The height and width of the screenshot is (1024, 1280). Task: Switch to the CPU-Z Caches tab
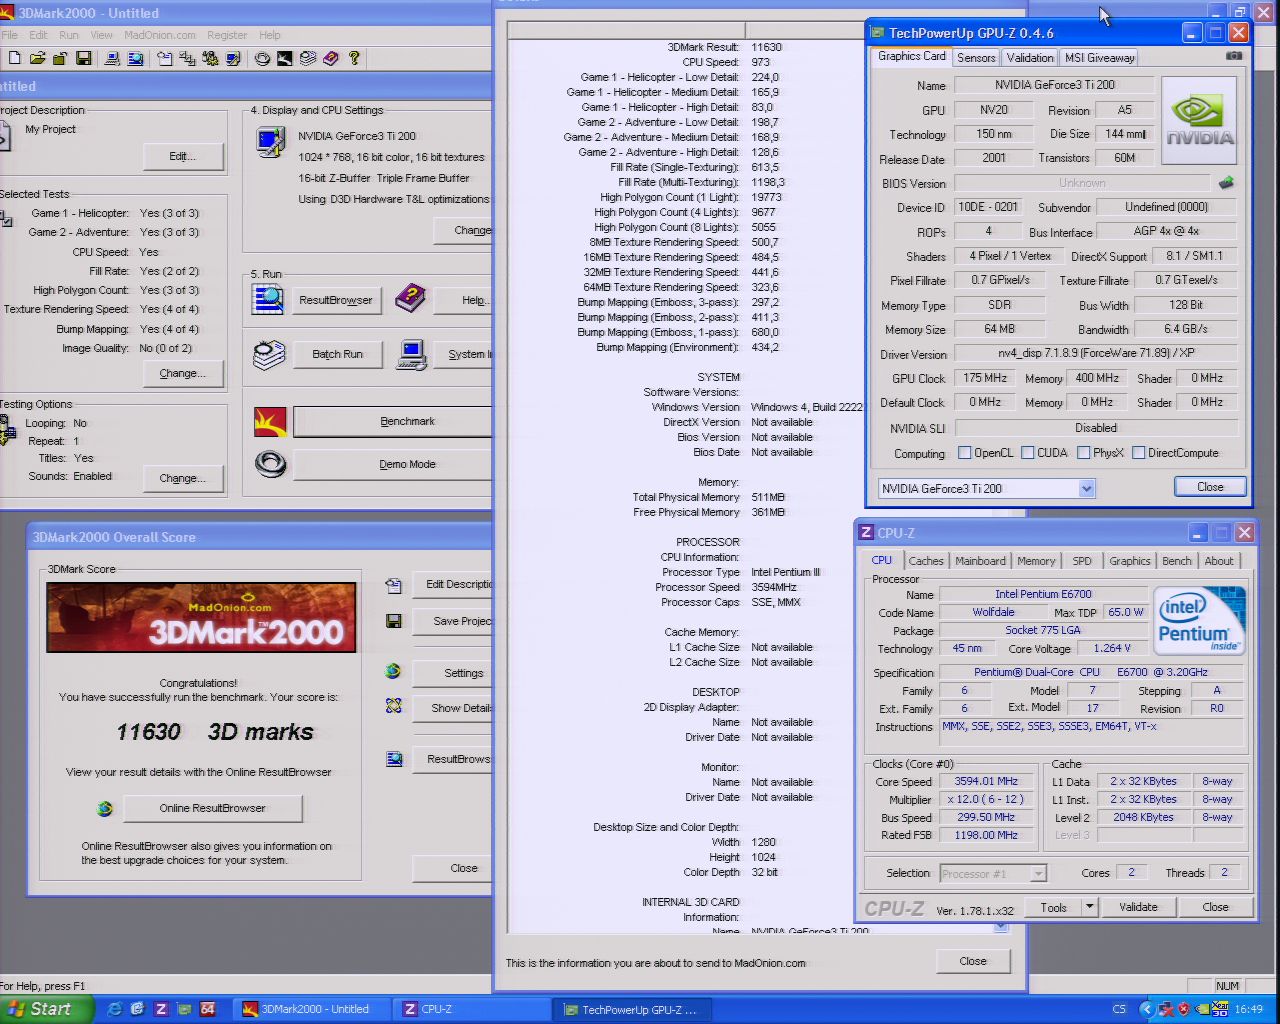click(x=926, y=561)
